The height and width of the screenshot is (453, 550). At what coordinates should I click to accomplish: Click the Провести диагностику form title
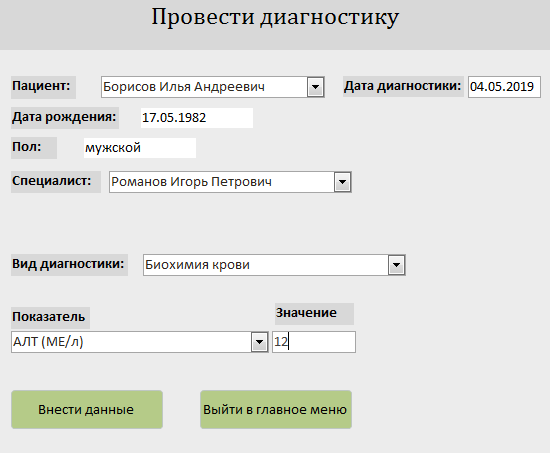[x=275, y=17]
